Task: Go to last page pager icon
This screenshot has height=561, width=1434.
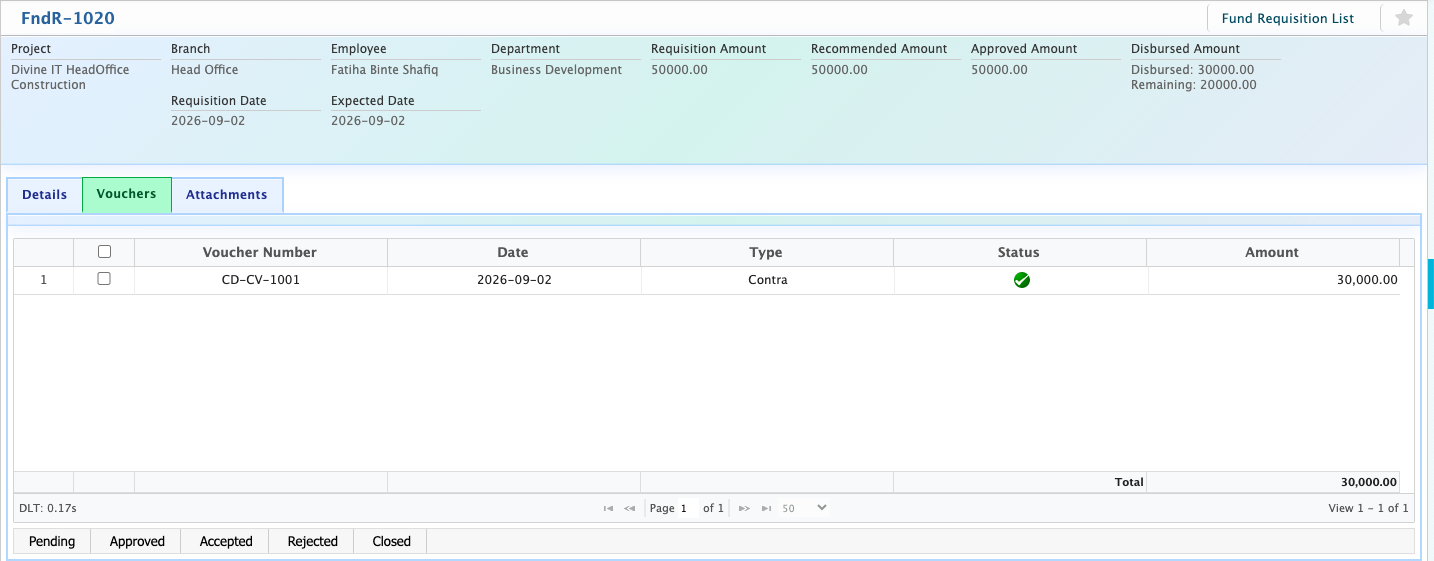Action: tap(766, 508)
